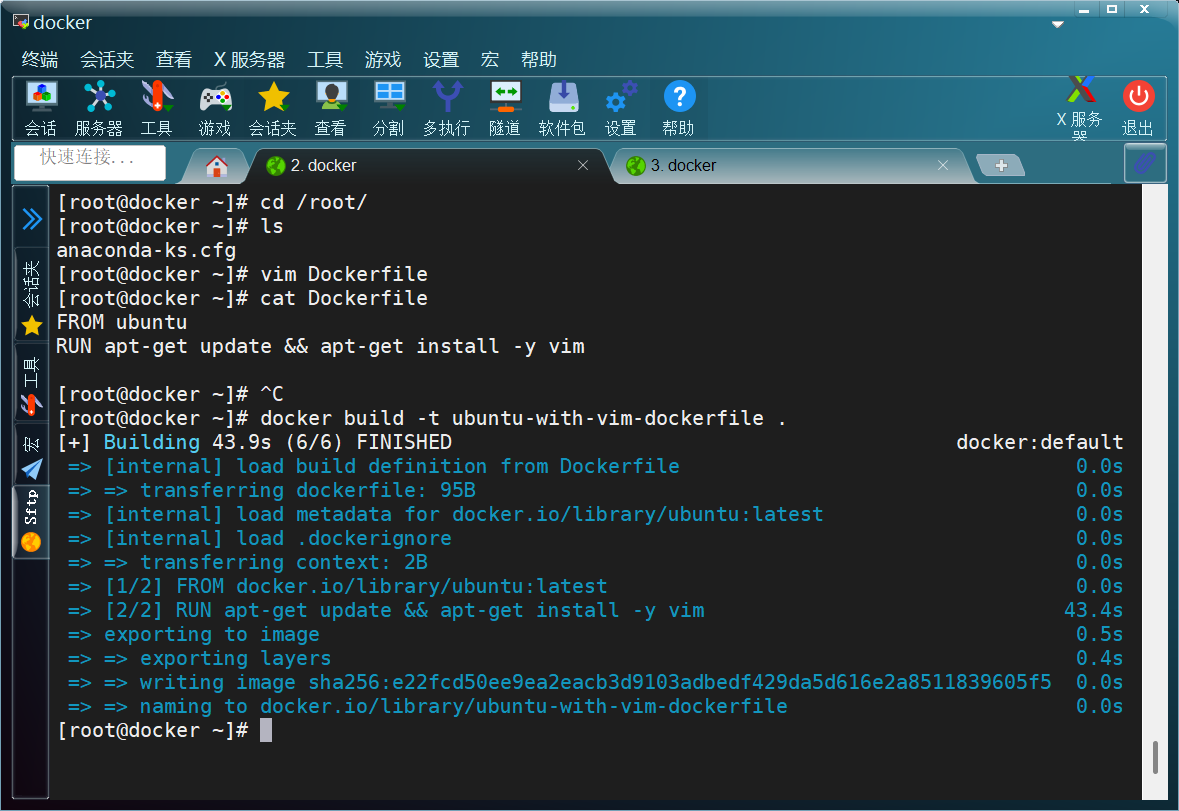
Task: Click 'anaconda-ks.cfg' in terminal output
Action: tap(147, 250)
